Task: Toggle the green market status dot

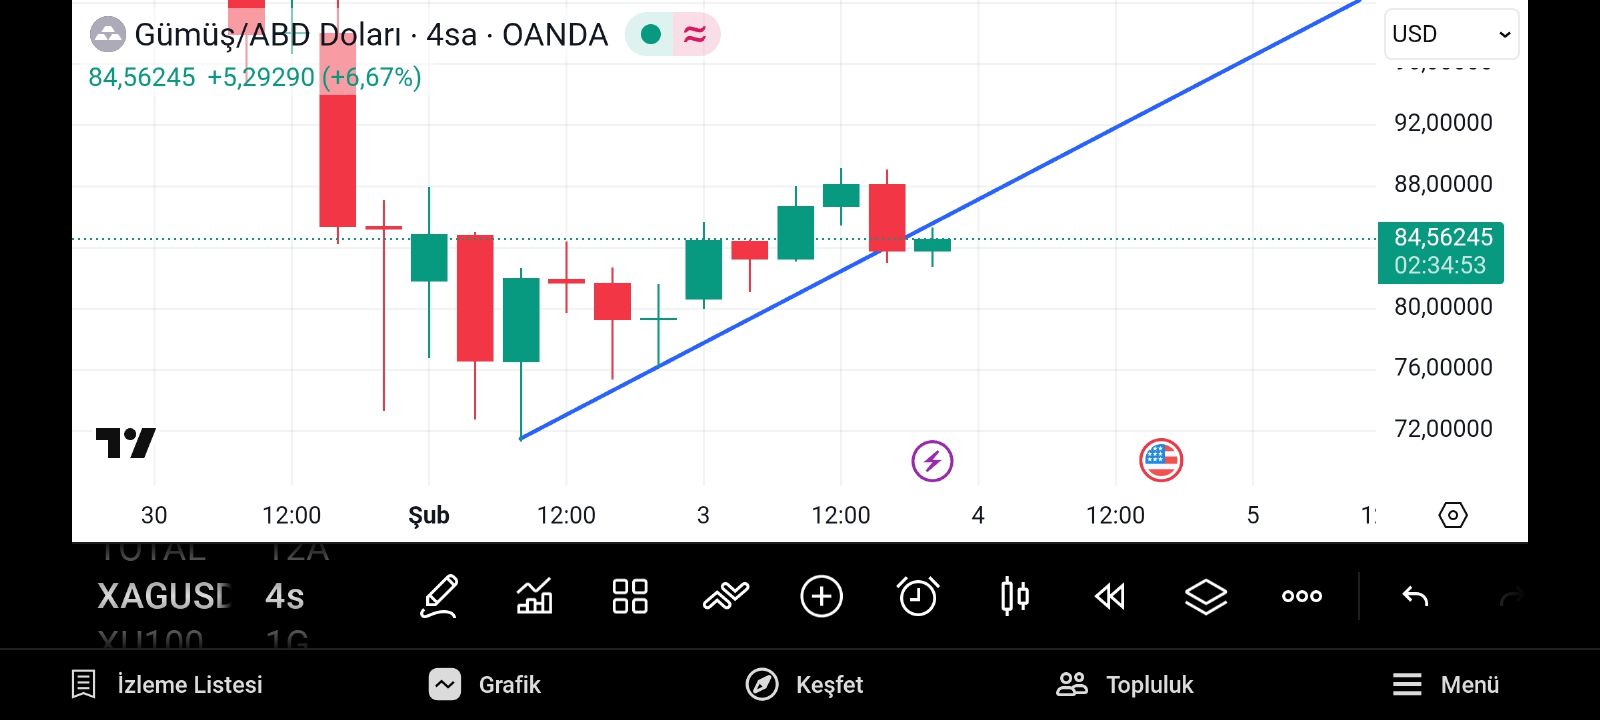Action: pyautogui.click(x=651, y=35)
